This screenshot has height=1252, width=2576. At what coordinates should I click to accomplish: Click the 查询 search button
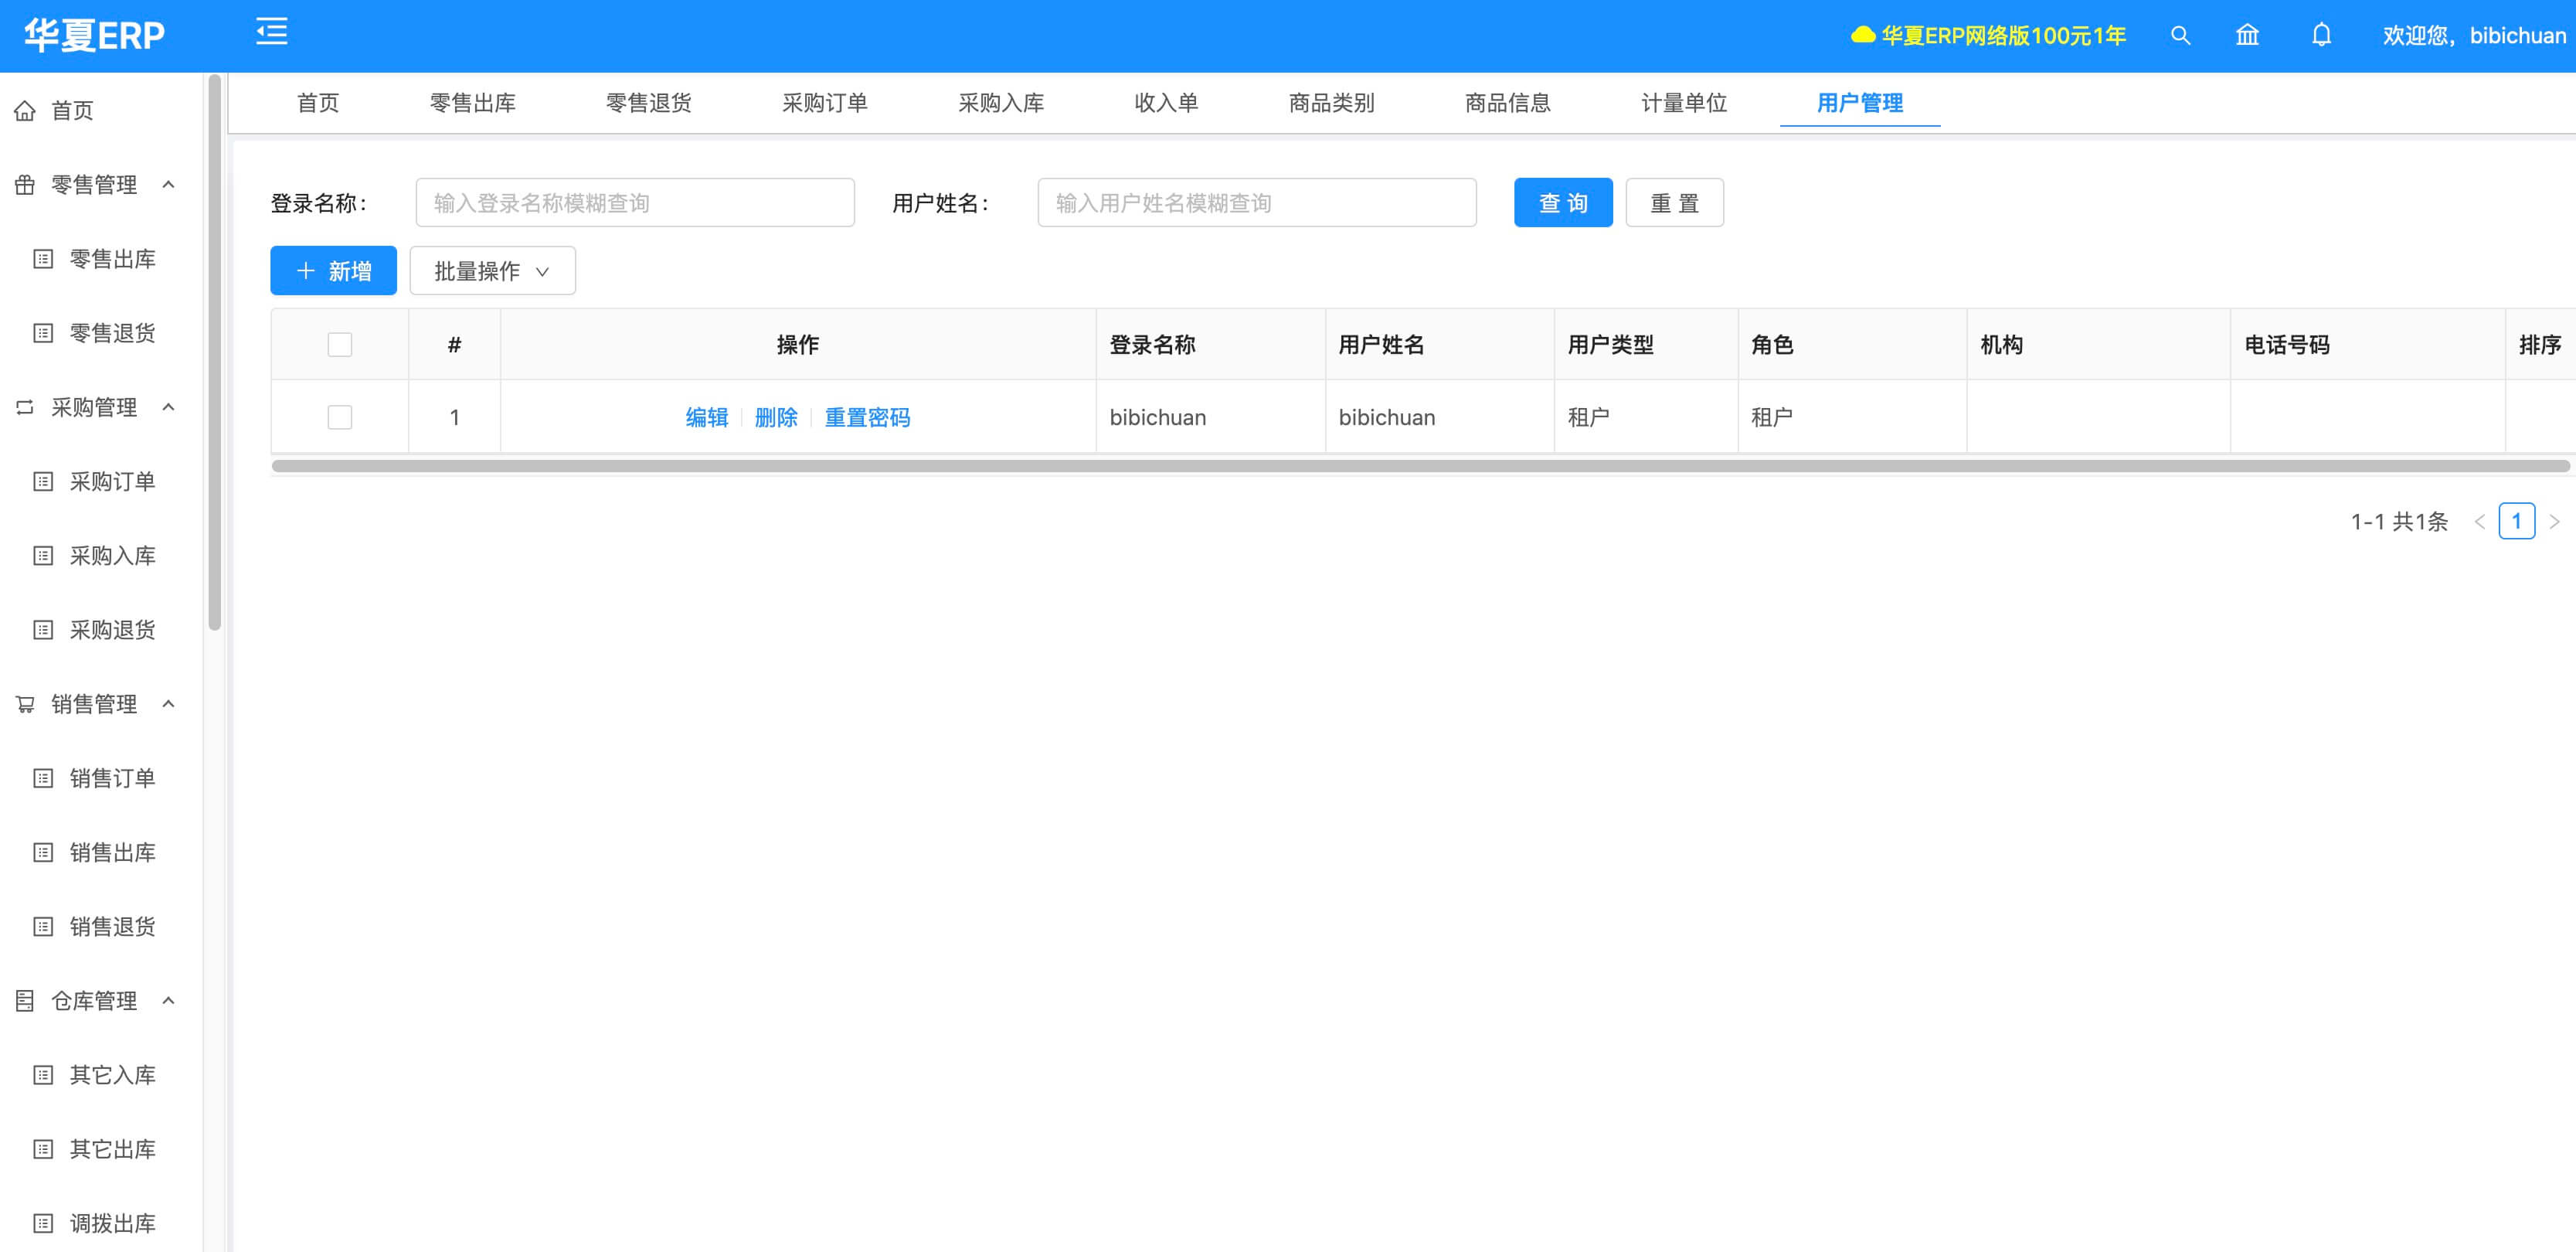(1562, 203)
